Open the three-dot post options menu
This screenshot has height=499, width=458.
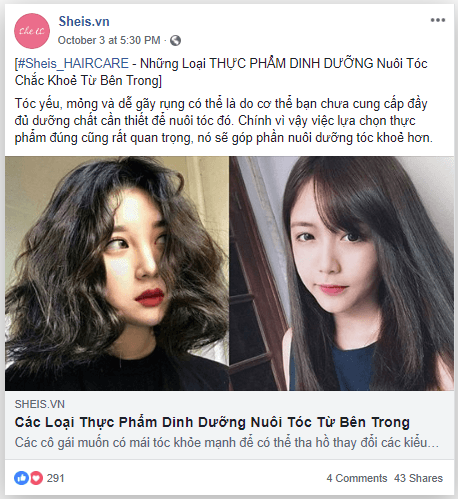pos(438,20)
